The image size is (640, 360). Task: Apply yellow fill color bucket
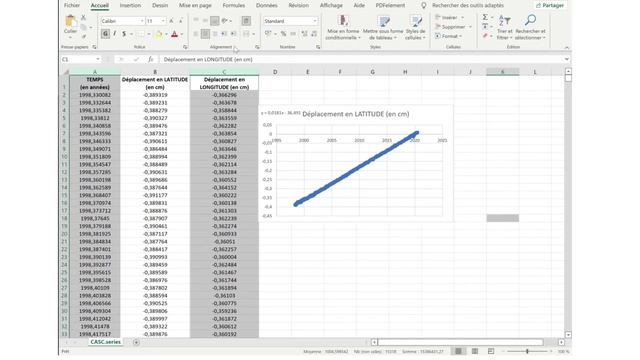click(x=158, y=34)
